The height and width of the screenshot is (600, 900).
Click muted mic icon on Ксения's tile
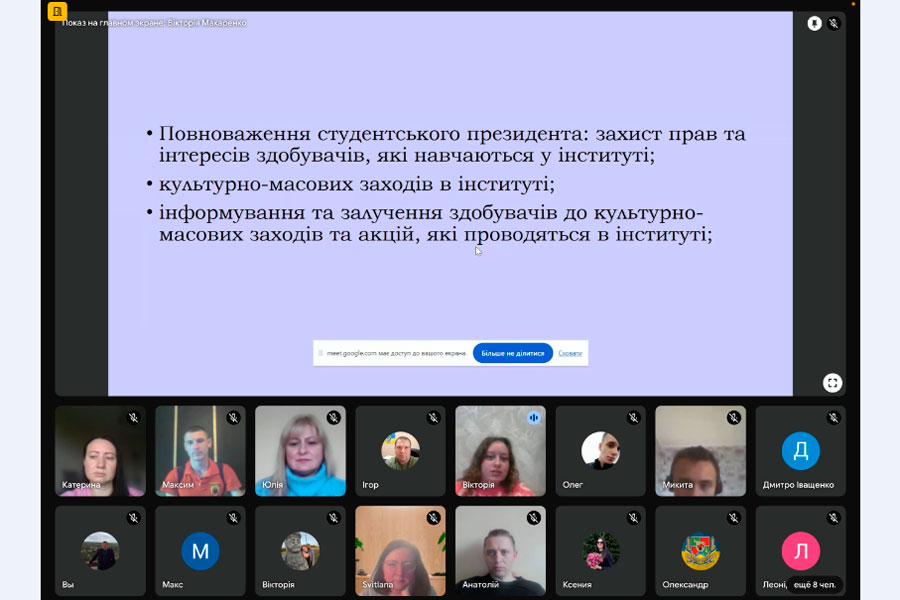click(634, 518)
